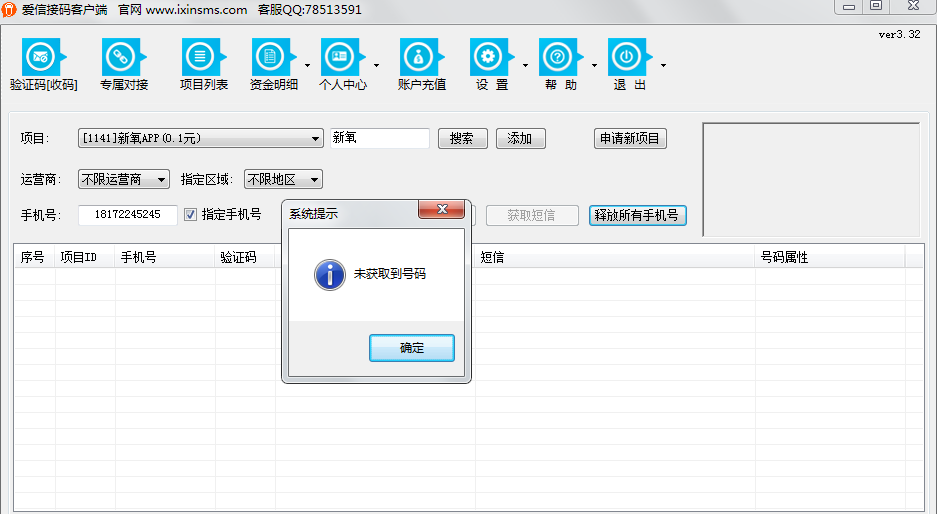
Task: Click the 手机号 input field 18172245245
Action: point(127,215)
